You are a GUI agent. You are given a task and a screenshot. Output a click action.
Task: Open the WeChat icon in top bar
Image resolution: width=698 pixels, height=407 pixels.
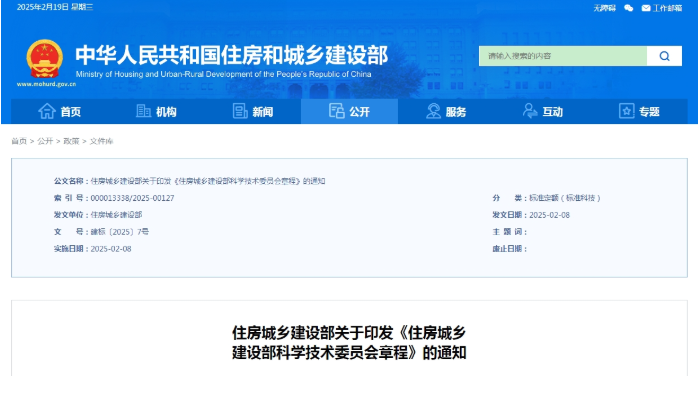point(628,8)
